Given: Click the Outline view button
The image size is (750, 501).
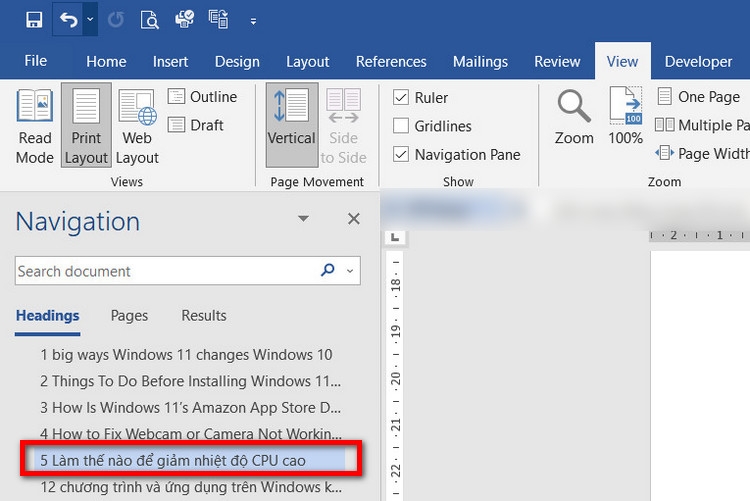Looking at the screenshot, I should 202,97.
